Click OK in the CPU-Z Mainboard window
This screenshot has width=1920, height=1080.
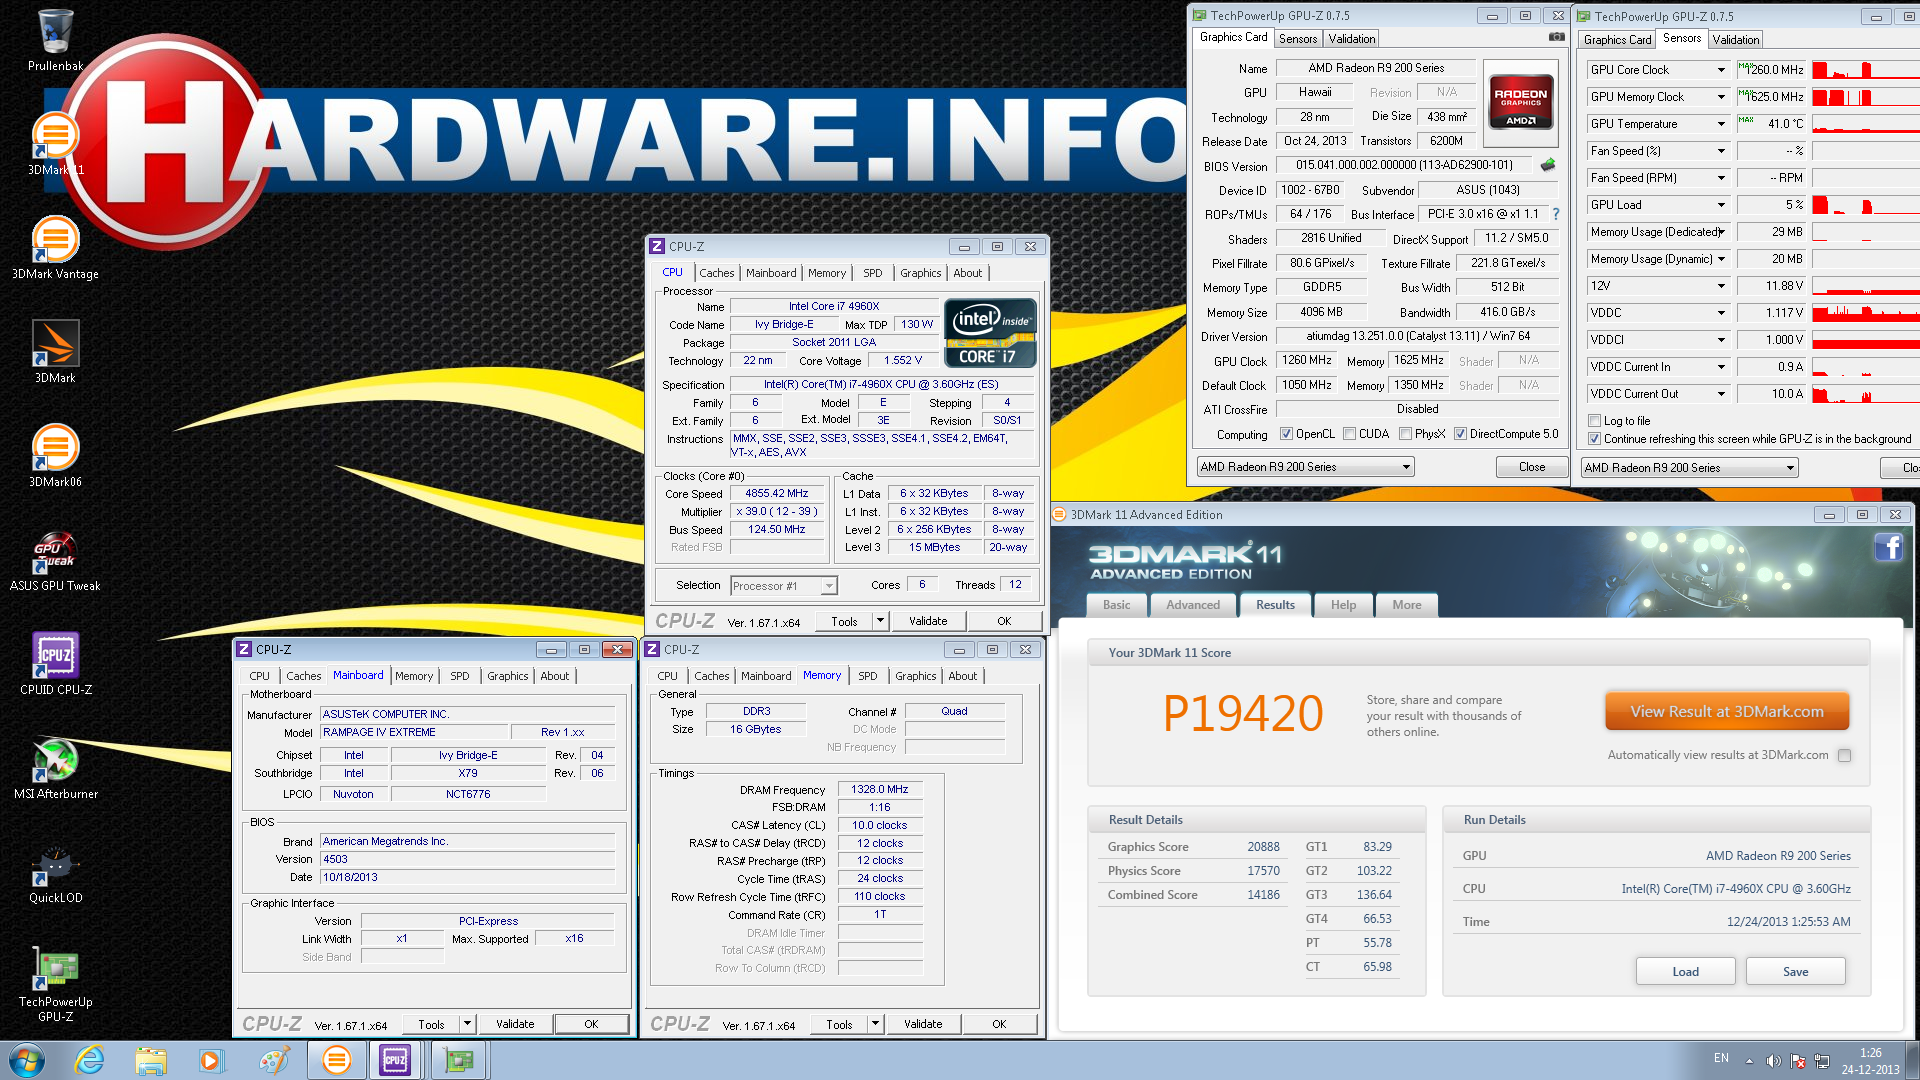pyautogui.click(x=591, y=1024)
